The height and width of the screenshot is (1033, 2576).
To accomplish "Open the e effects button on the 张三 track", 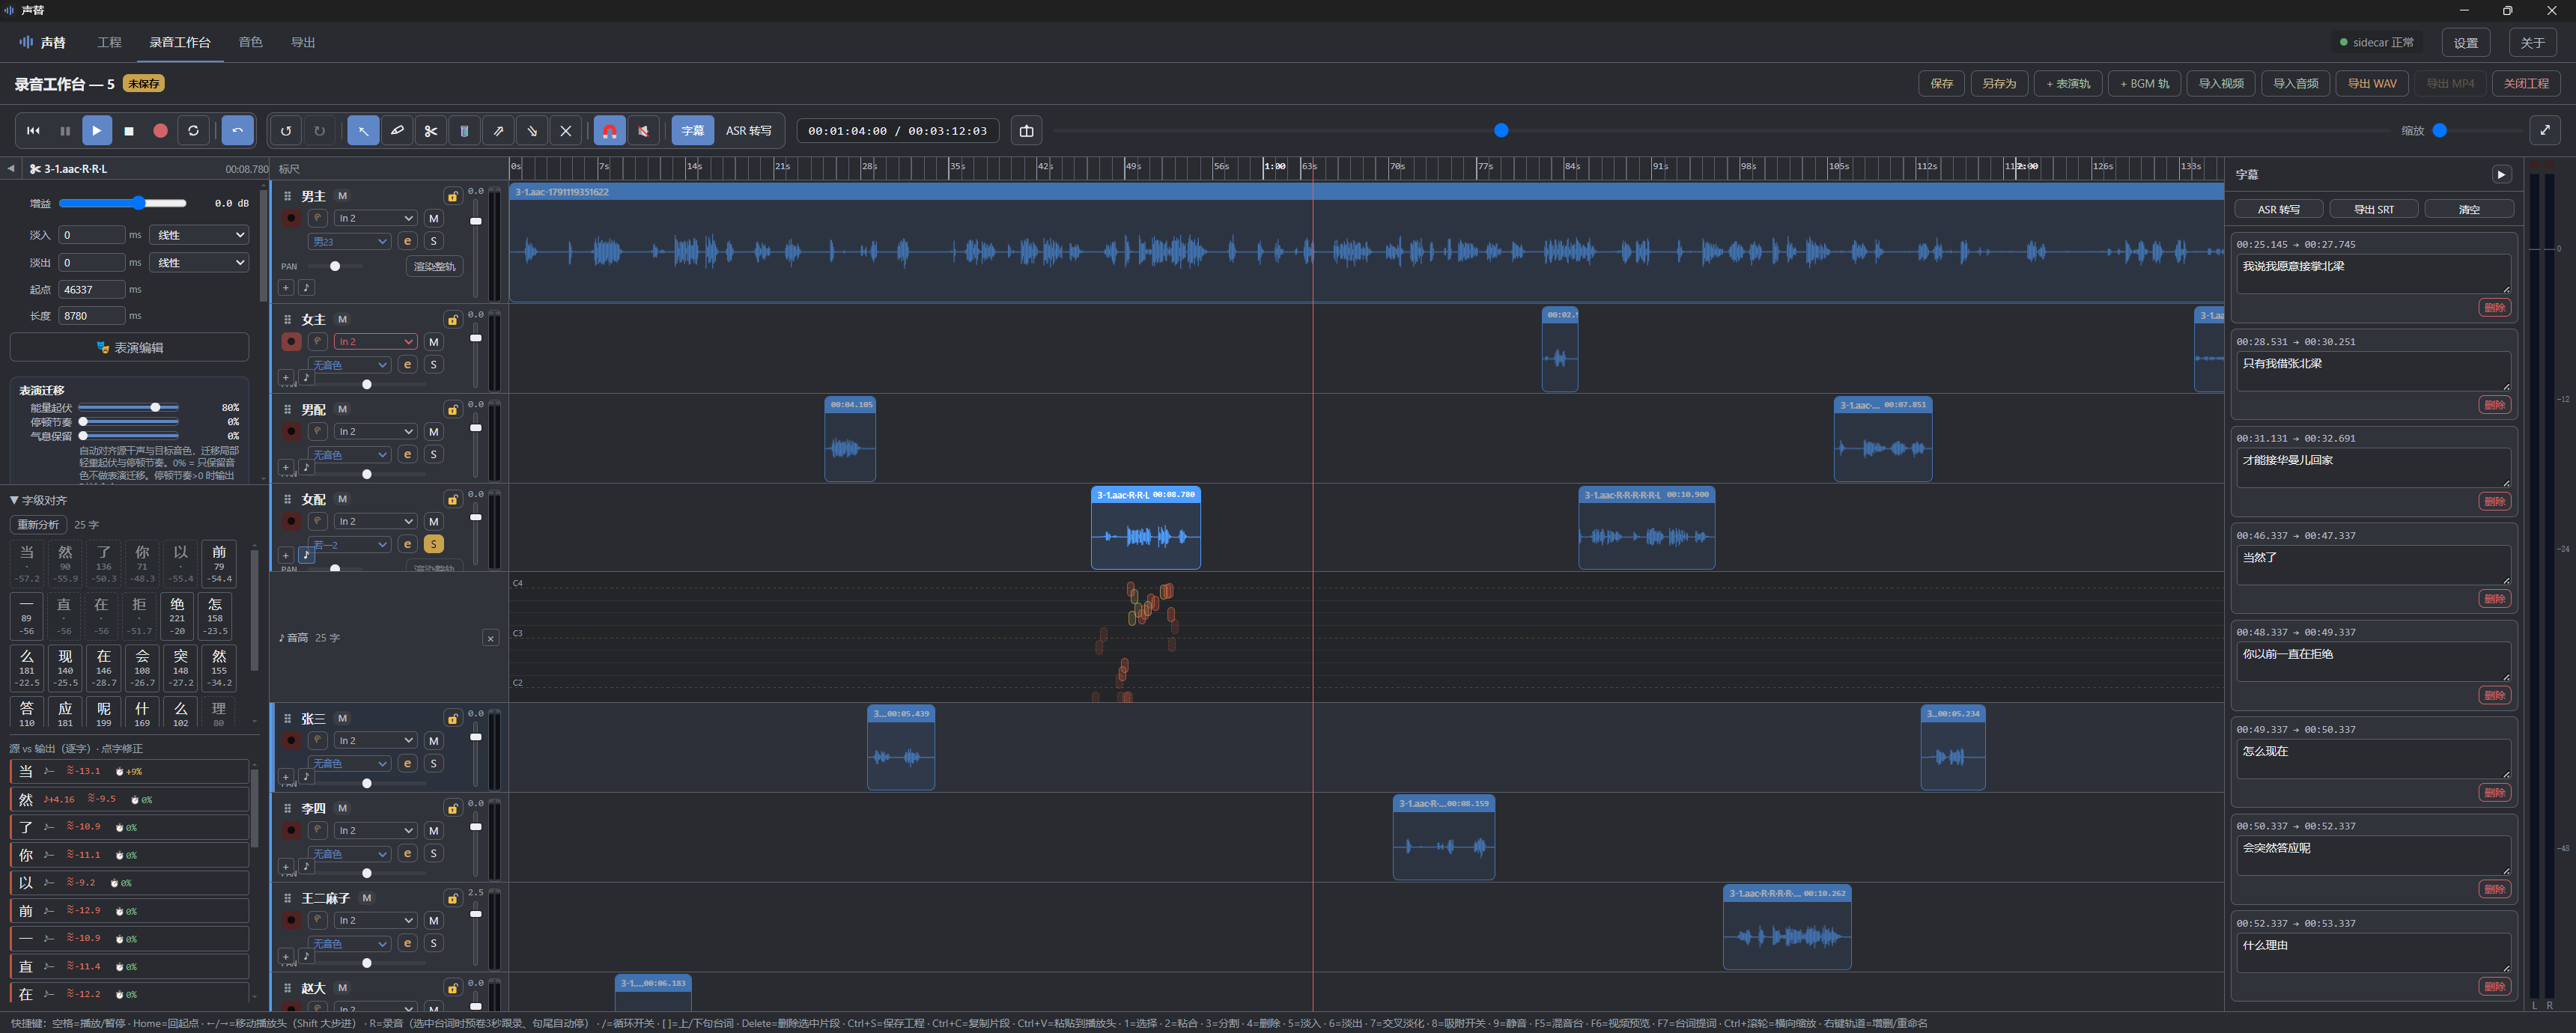I will point(407,763).
